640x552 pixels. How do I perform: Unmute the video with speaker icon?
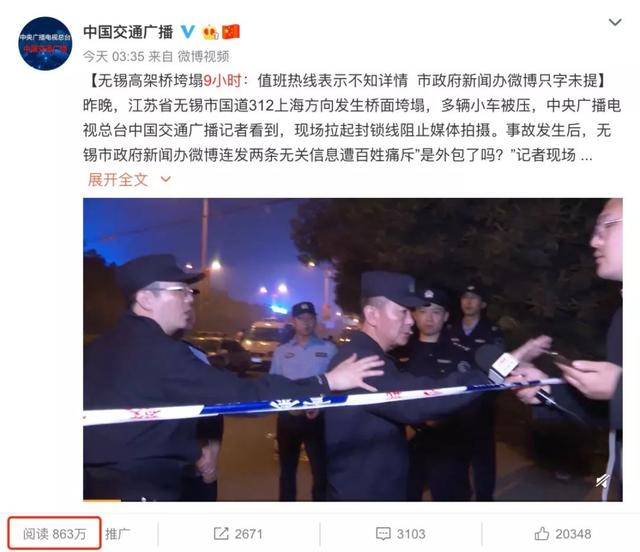pos(602,481)
